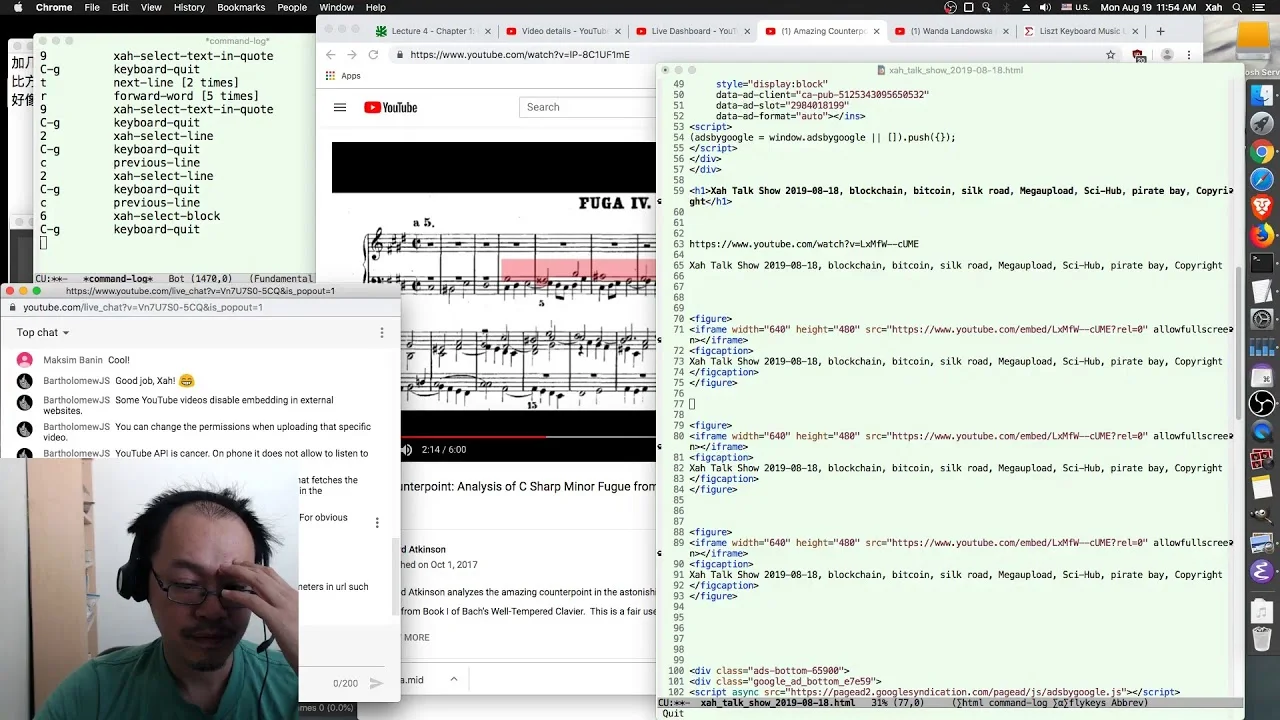Open the Apps bookmarks shortcut
The width and height of the screenshot is (1280, 720).
(x=343, y=76)
